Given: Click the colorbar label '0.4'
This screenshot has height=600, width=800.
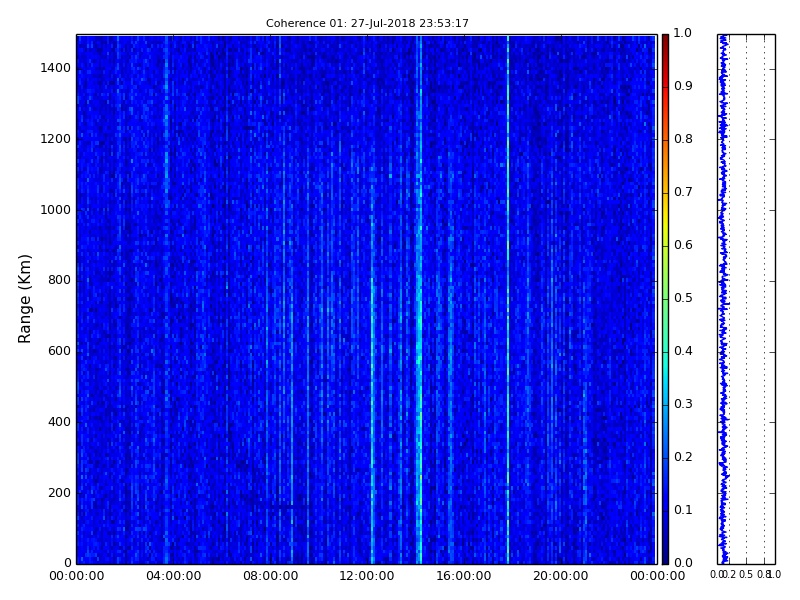Looking at the screenshot, I should [x=683, y=351].
